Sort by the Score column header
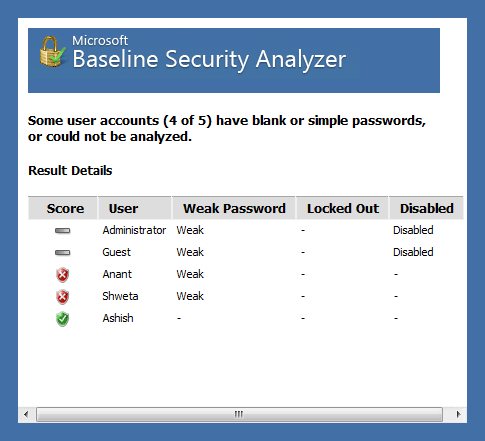485x441 pixels. click(63, 208)
